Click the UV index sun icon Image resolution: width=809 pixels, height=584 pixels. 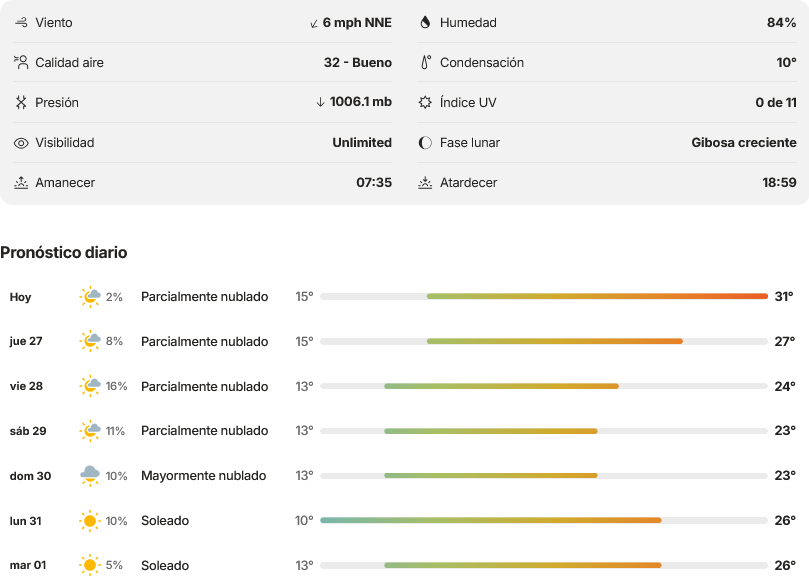(x=425, y=102)
